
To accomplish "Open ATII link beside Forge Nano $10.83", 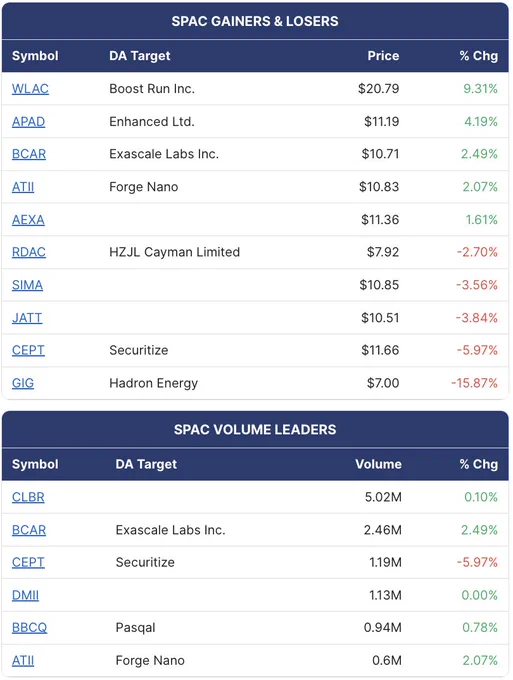I will [23, 187].
